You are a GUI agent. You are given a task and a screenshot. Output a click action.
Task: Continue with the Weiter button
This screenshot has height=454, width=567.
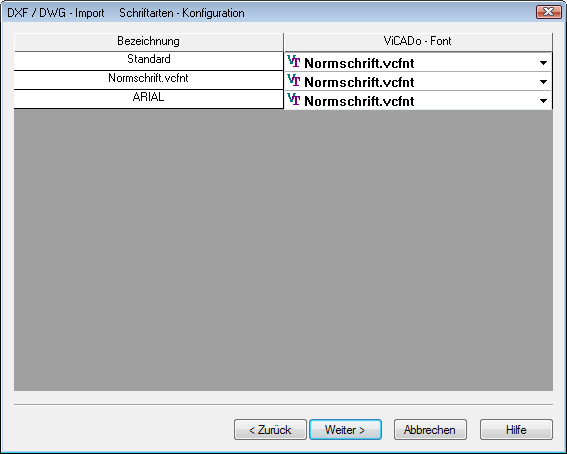(x=345, y=430)
